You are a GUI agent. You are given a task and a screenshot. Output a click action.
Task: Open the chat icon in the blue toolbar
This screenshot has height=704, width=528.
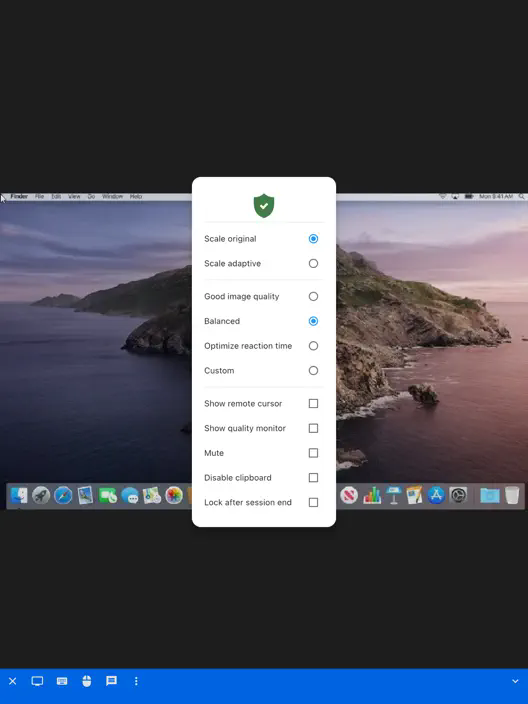pos(111,681)
